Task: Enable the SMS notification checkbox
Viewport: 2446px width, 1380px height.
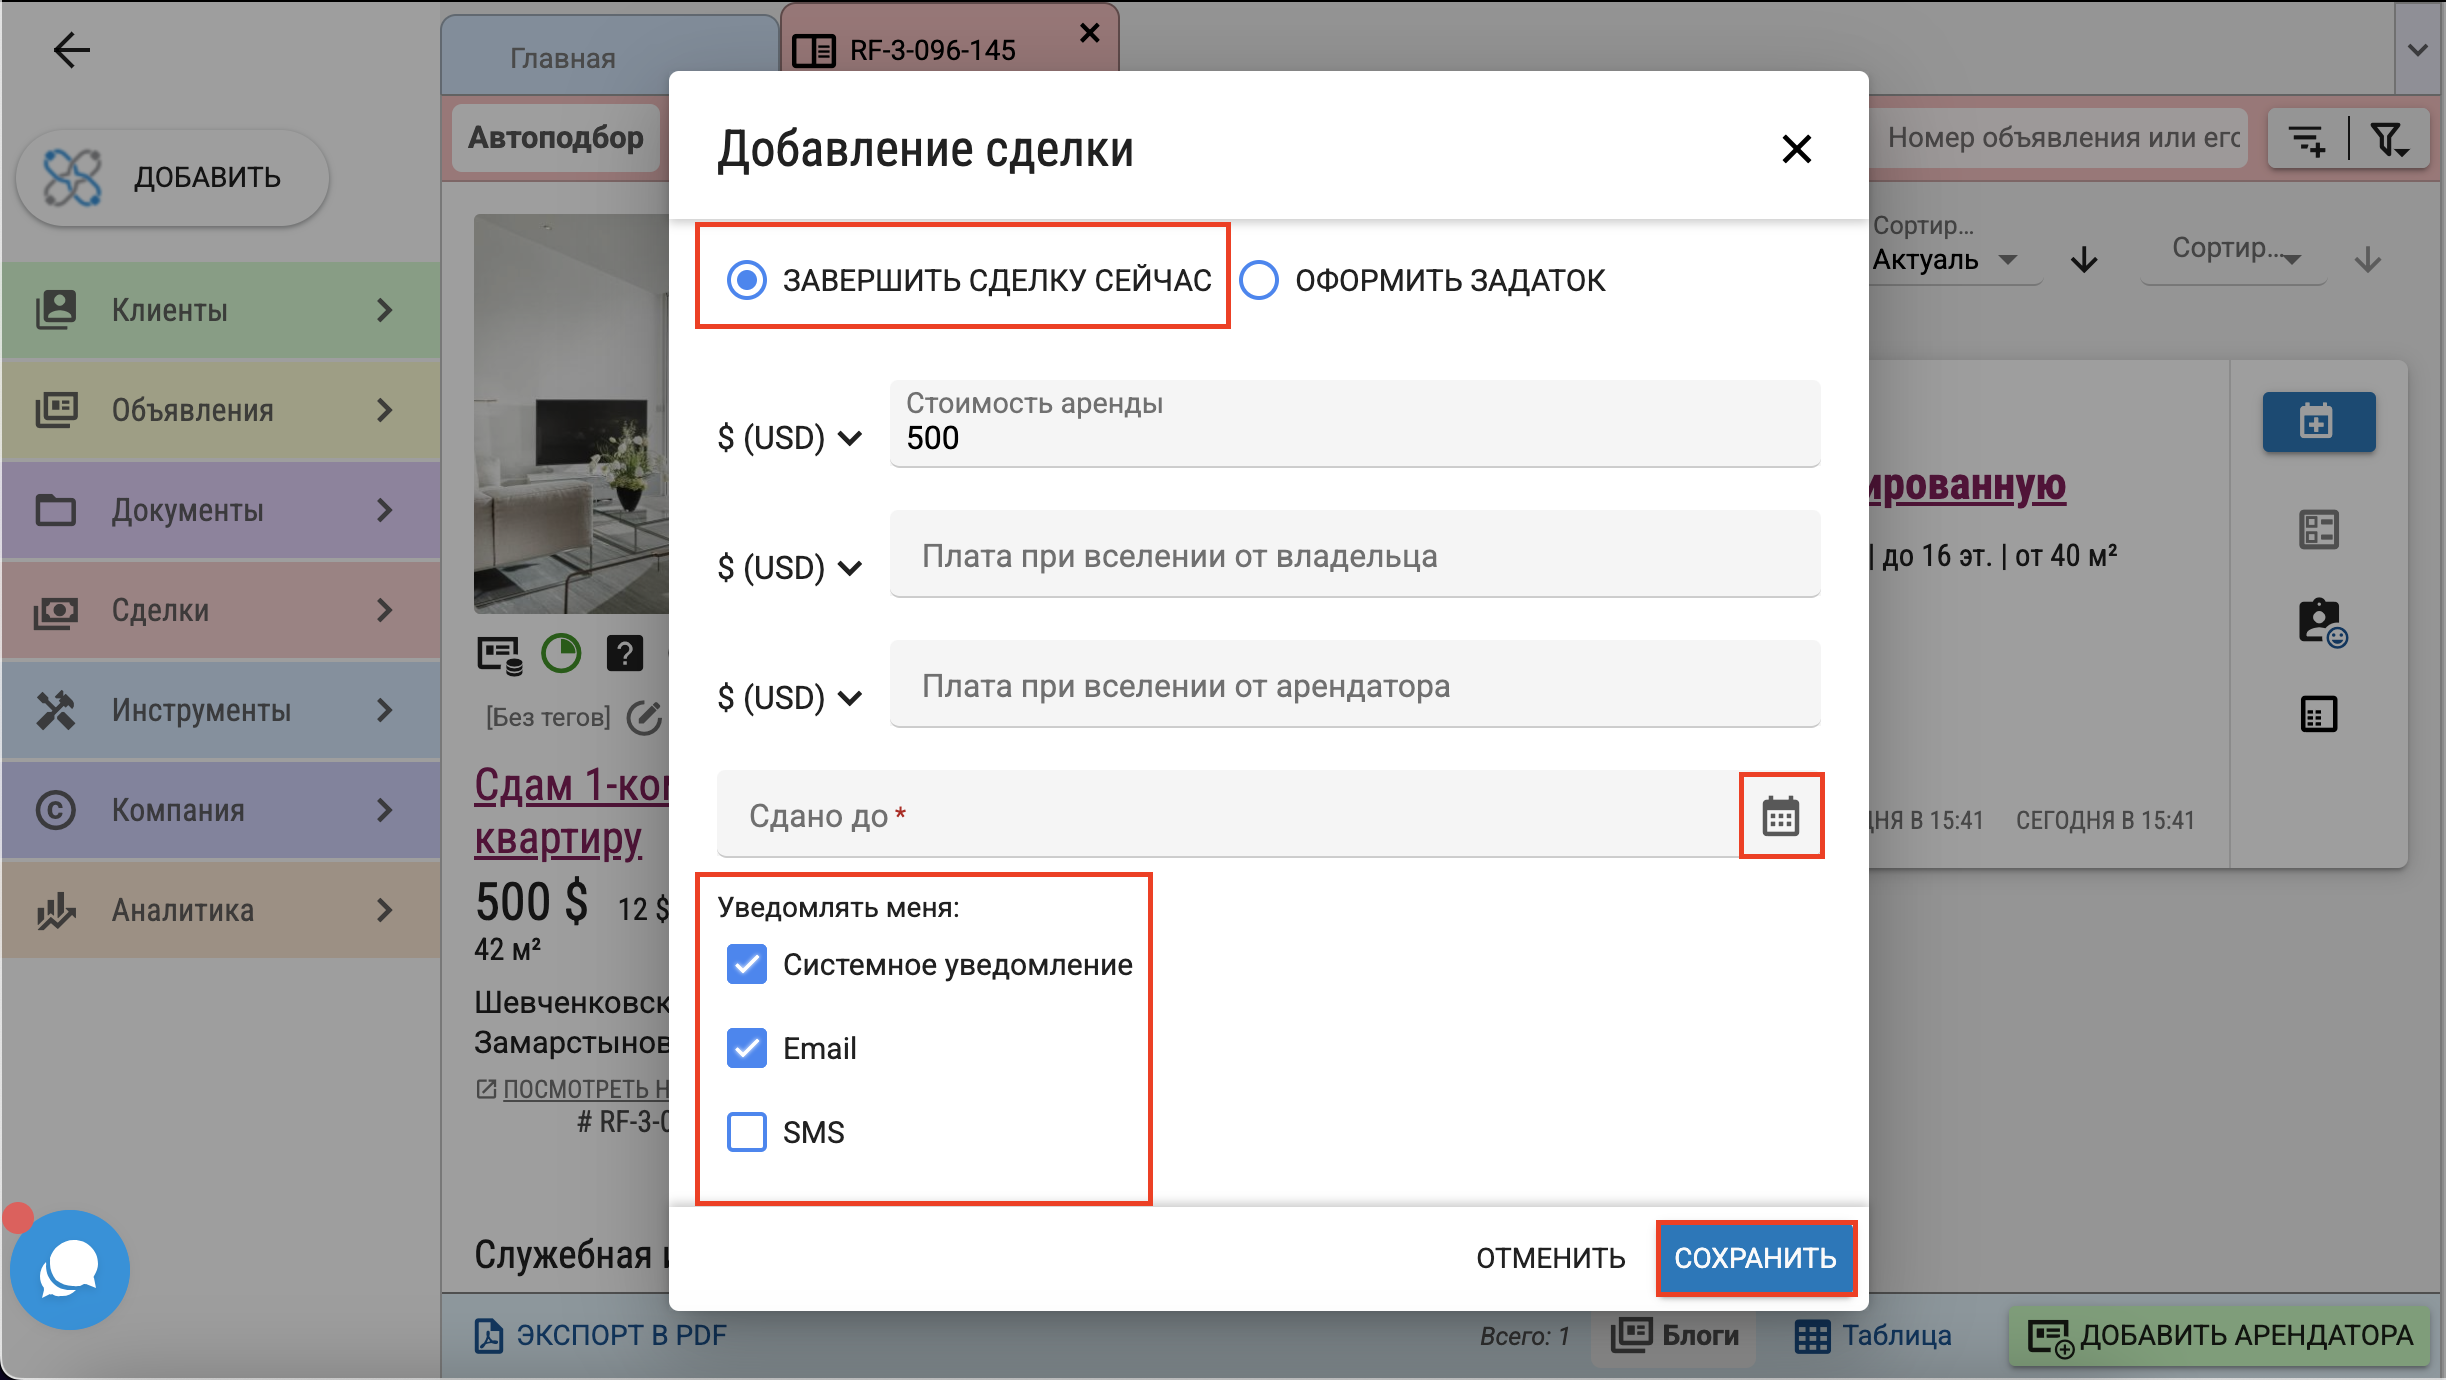Action: 747,1132
